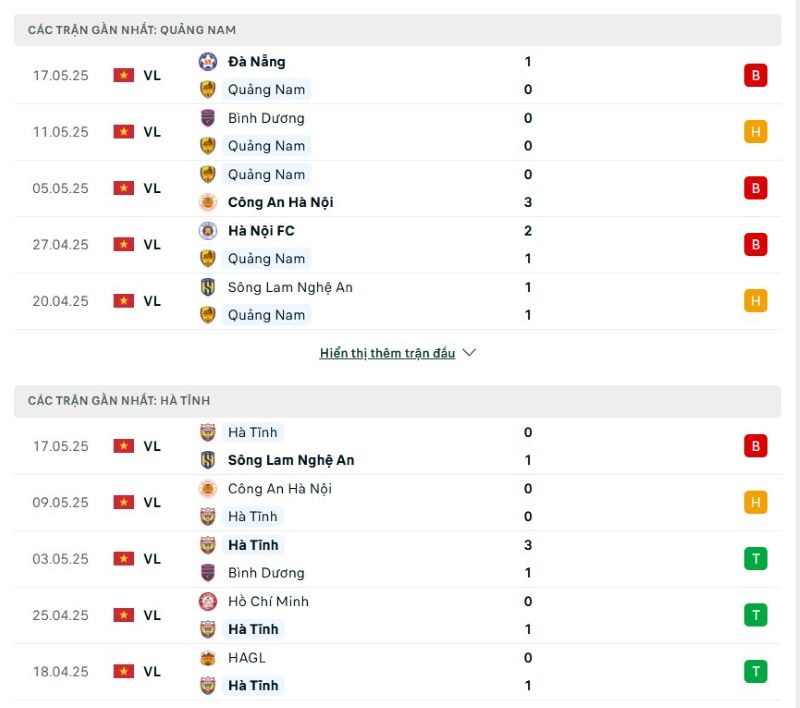Image resolution: width=800 pixels, height=708 pixels.
Task: Expand more matches with the chevron arrow
Action: tap(470, 353)
